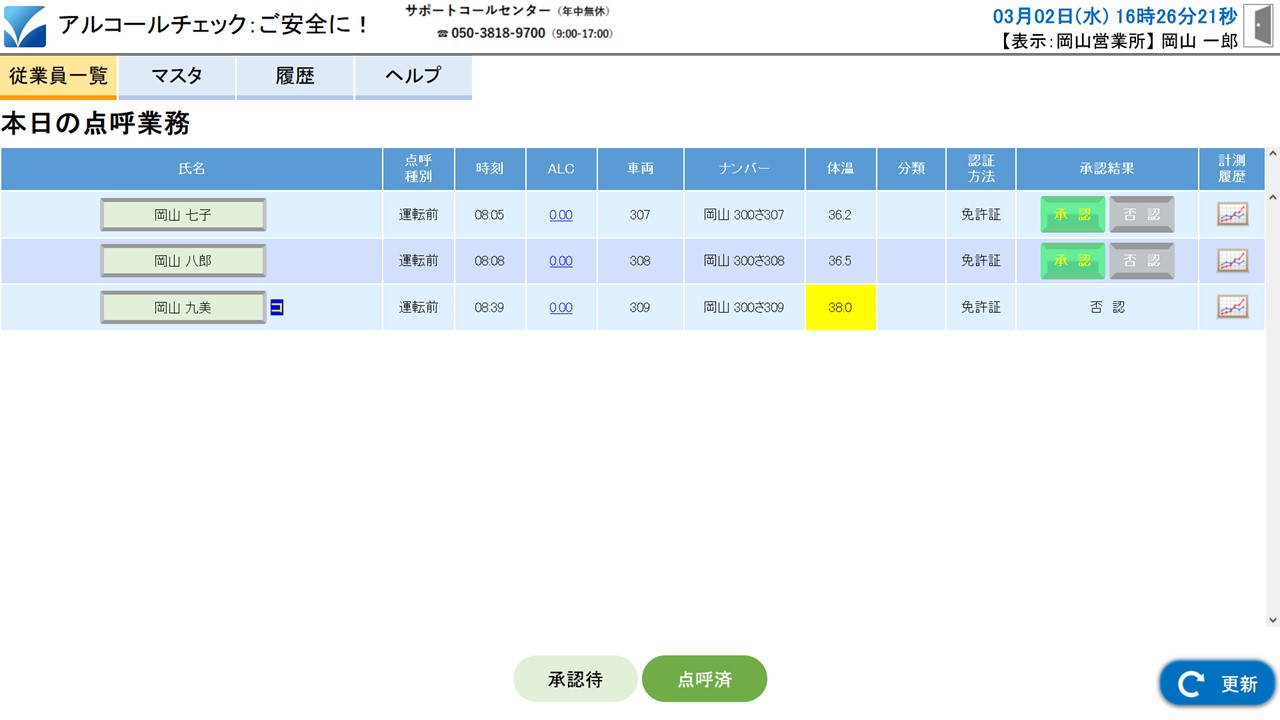This screenshot has height=720, width=1280.
Task: Click the ALC 0.00 link for 岡山 九美
Action: point(561,308)
